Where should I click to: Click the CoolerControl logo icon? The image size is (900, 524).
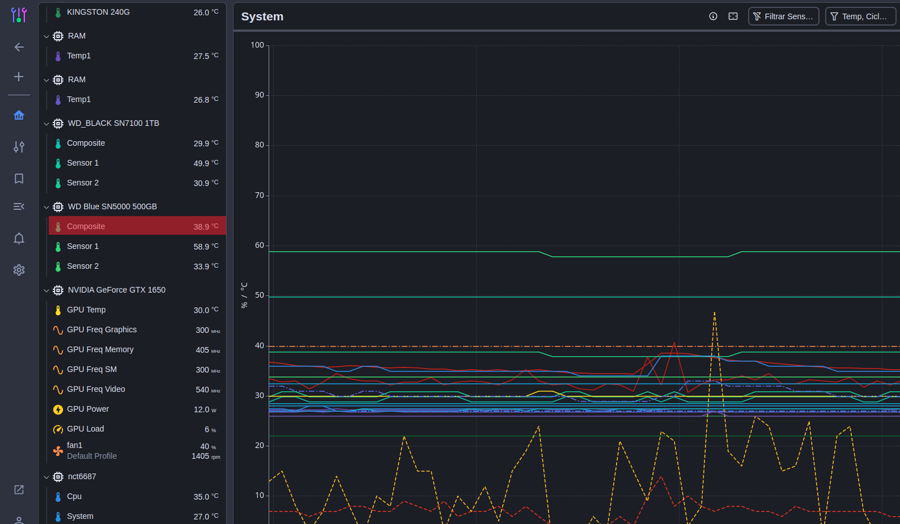[x=19, y=15]
